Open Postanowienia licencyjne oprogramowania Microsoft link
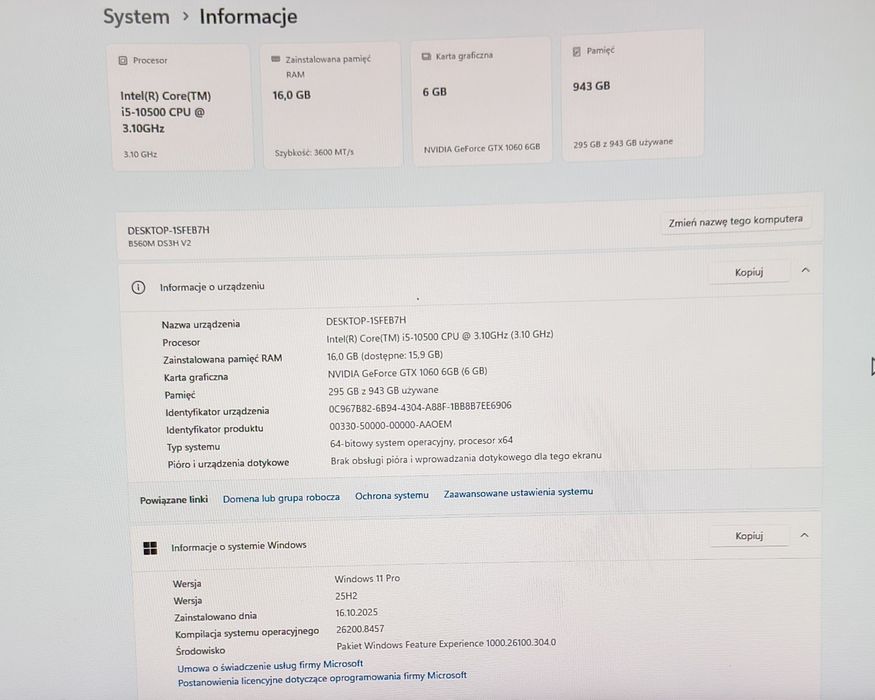 [x=322, y=679]
